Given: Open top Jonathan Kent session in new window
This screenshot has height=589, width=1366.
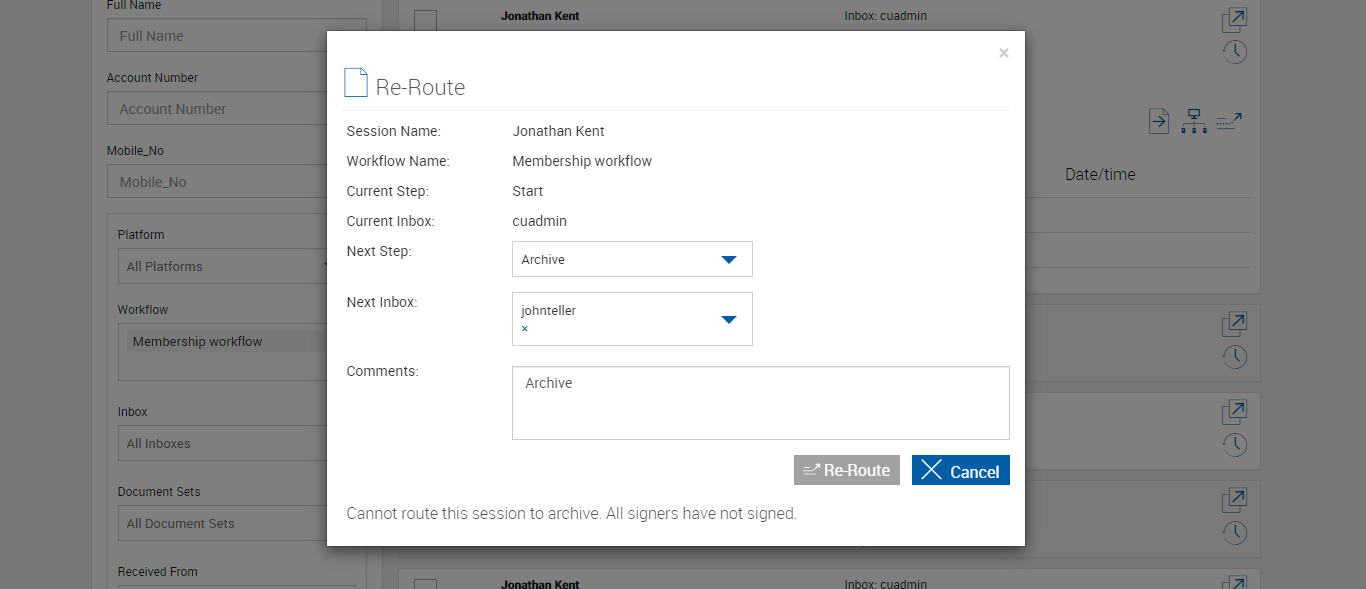Looking at the screenshot, I should 1235,19.
